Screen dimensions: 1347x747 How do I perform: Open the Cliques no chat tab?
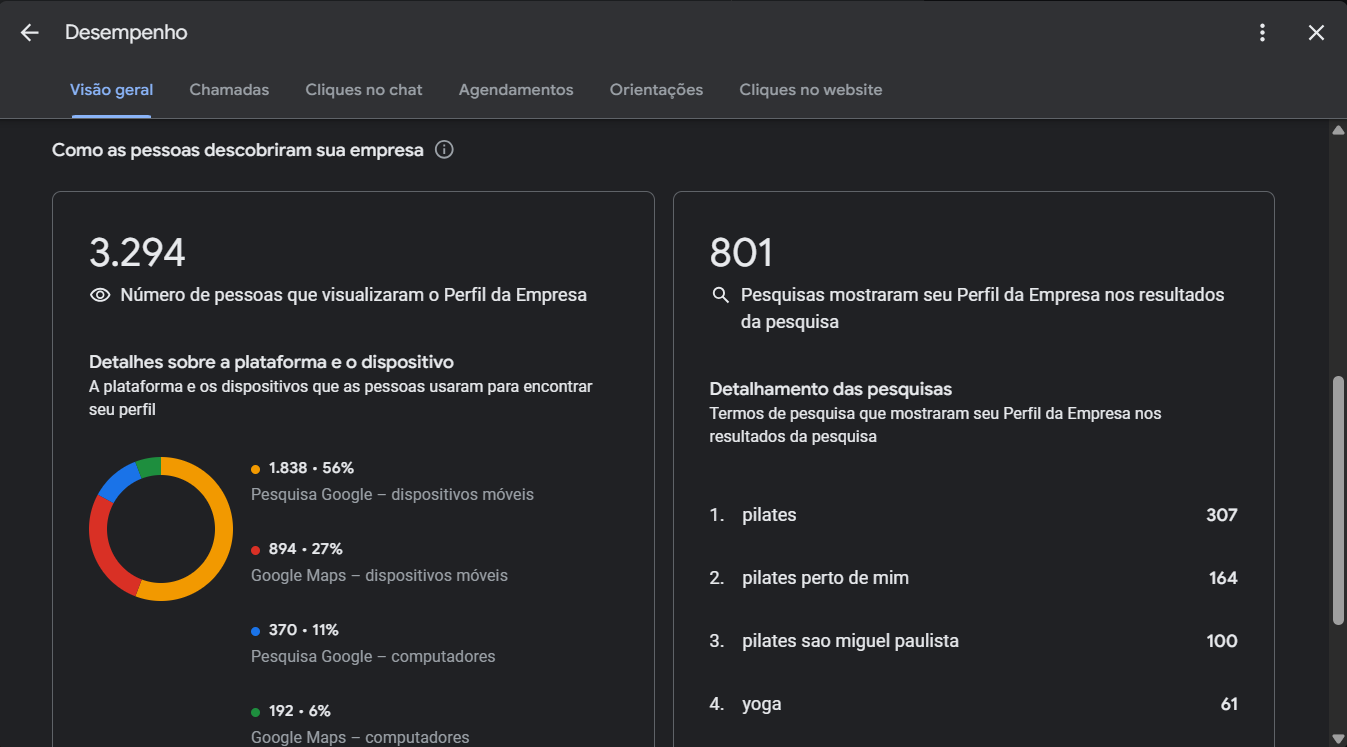coord(364,90)
